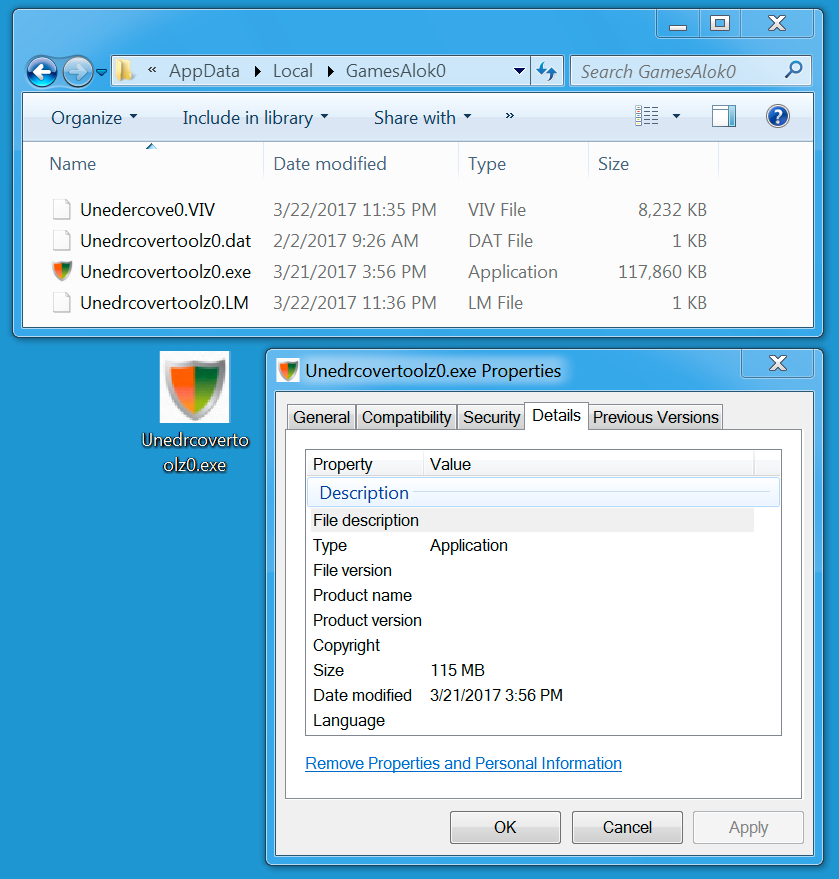
Task: Go back using the Explorer back arrow
Action: pyautogui.click(x=42, y=72)
